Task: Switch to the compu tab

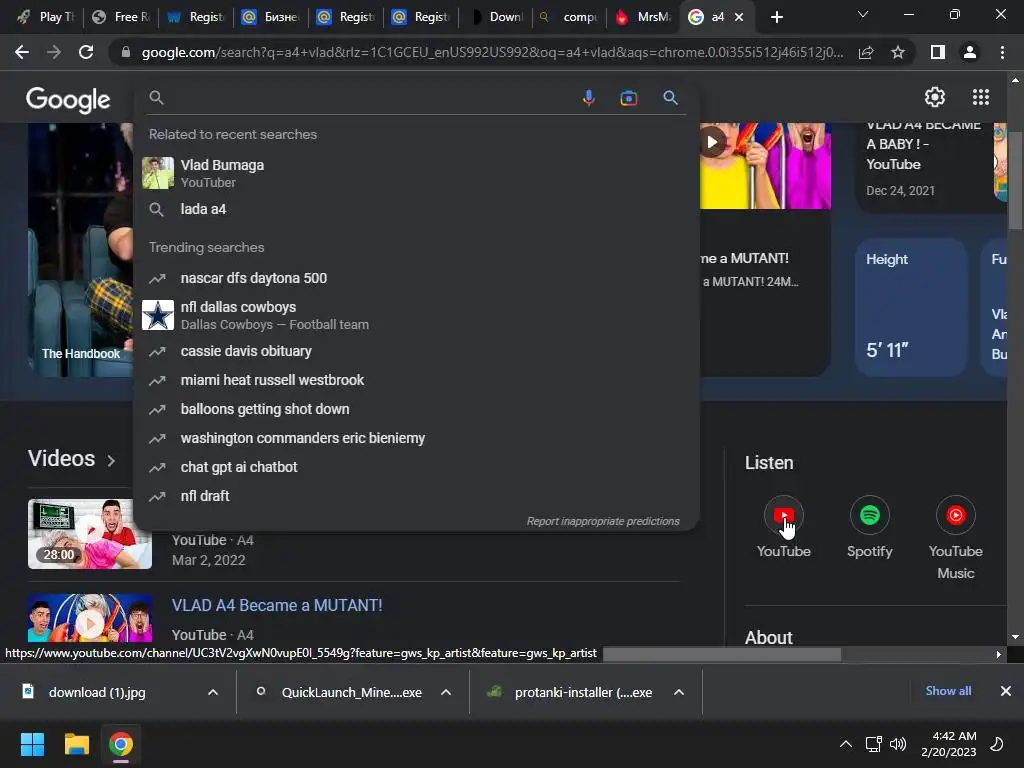Action: click(570, 17)
